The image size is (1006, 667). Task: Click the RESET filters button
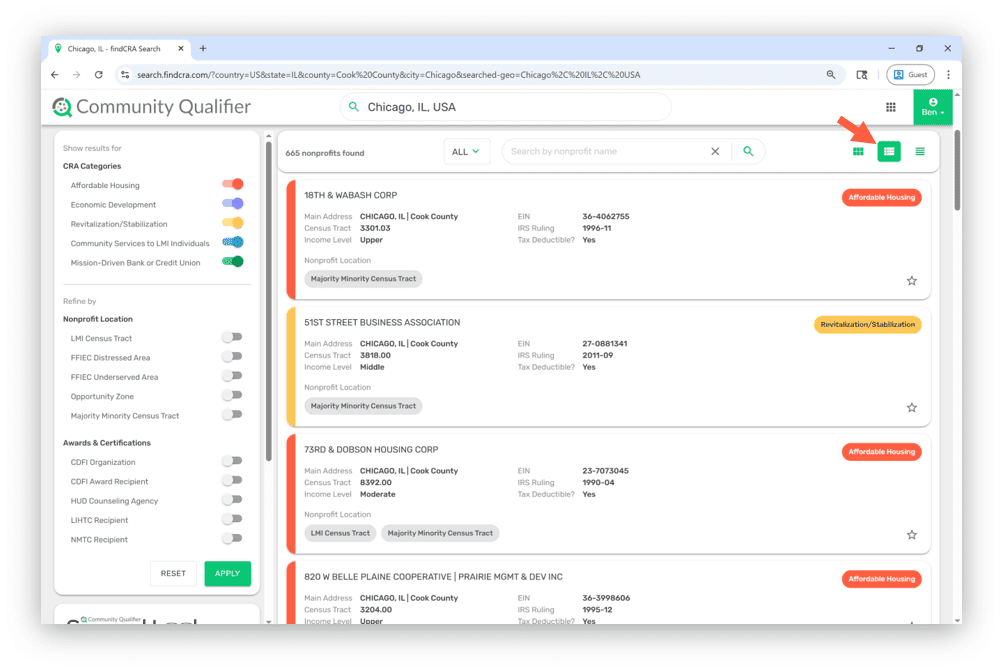click(173, 573)
